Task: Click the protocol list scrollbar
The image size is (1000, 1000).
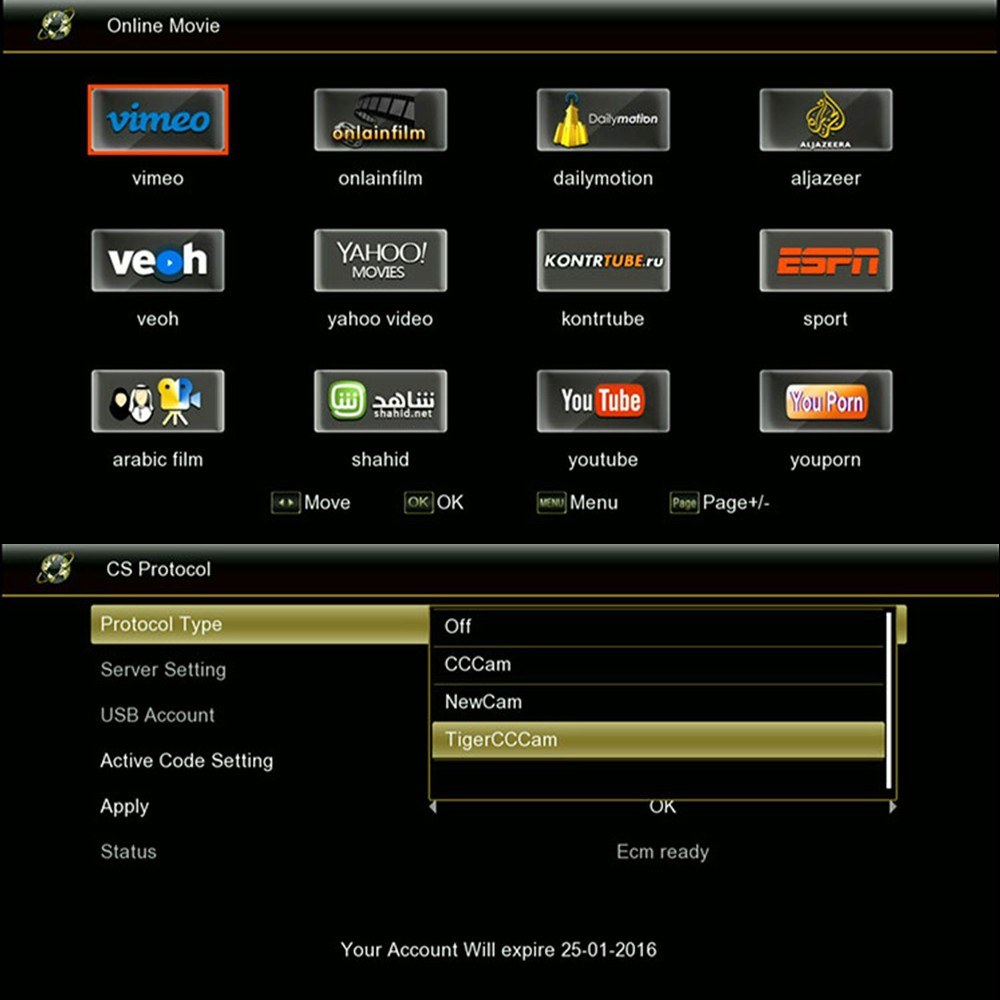Action: pyautogui.click(x=888, y=700)
